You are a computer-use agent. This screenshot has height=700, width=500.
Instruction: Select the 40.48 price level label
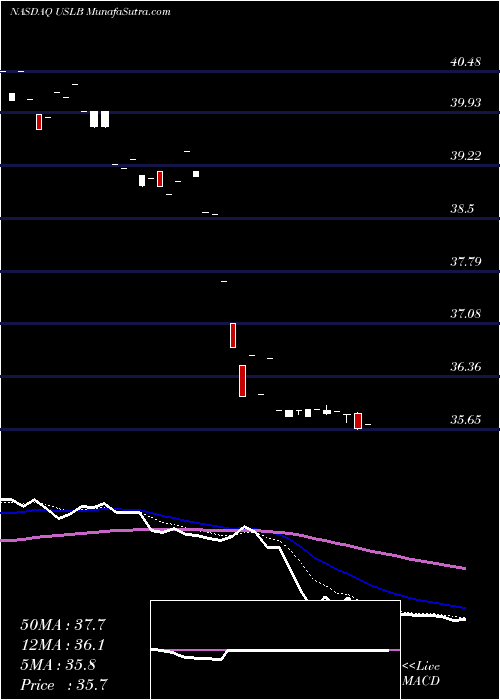click(465, 62)
